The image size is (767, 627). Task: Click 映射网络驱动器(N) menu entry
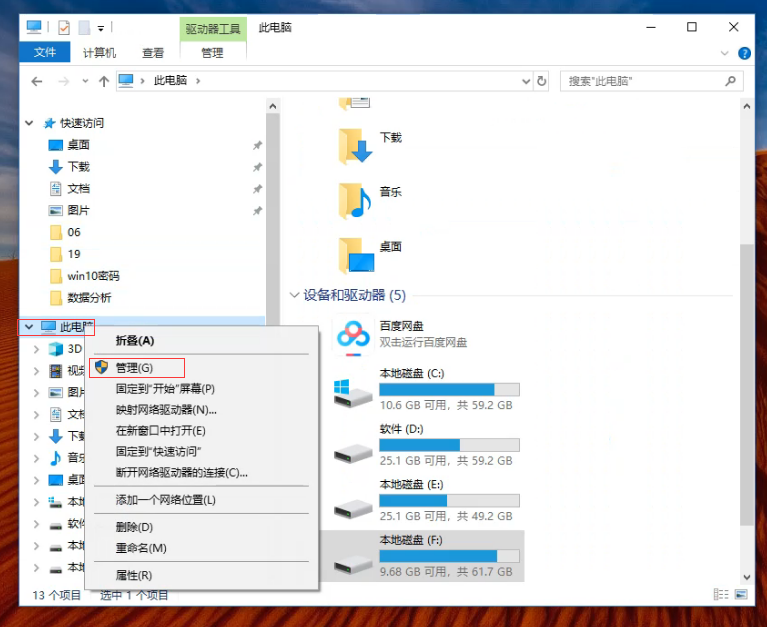pos(166,410)
